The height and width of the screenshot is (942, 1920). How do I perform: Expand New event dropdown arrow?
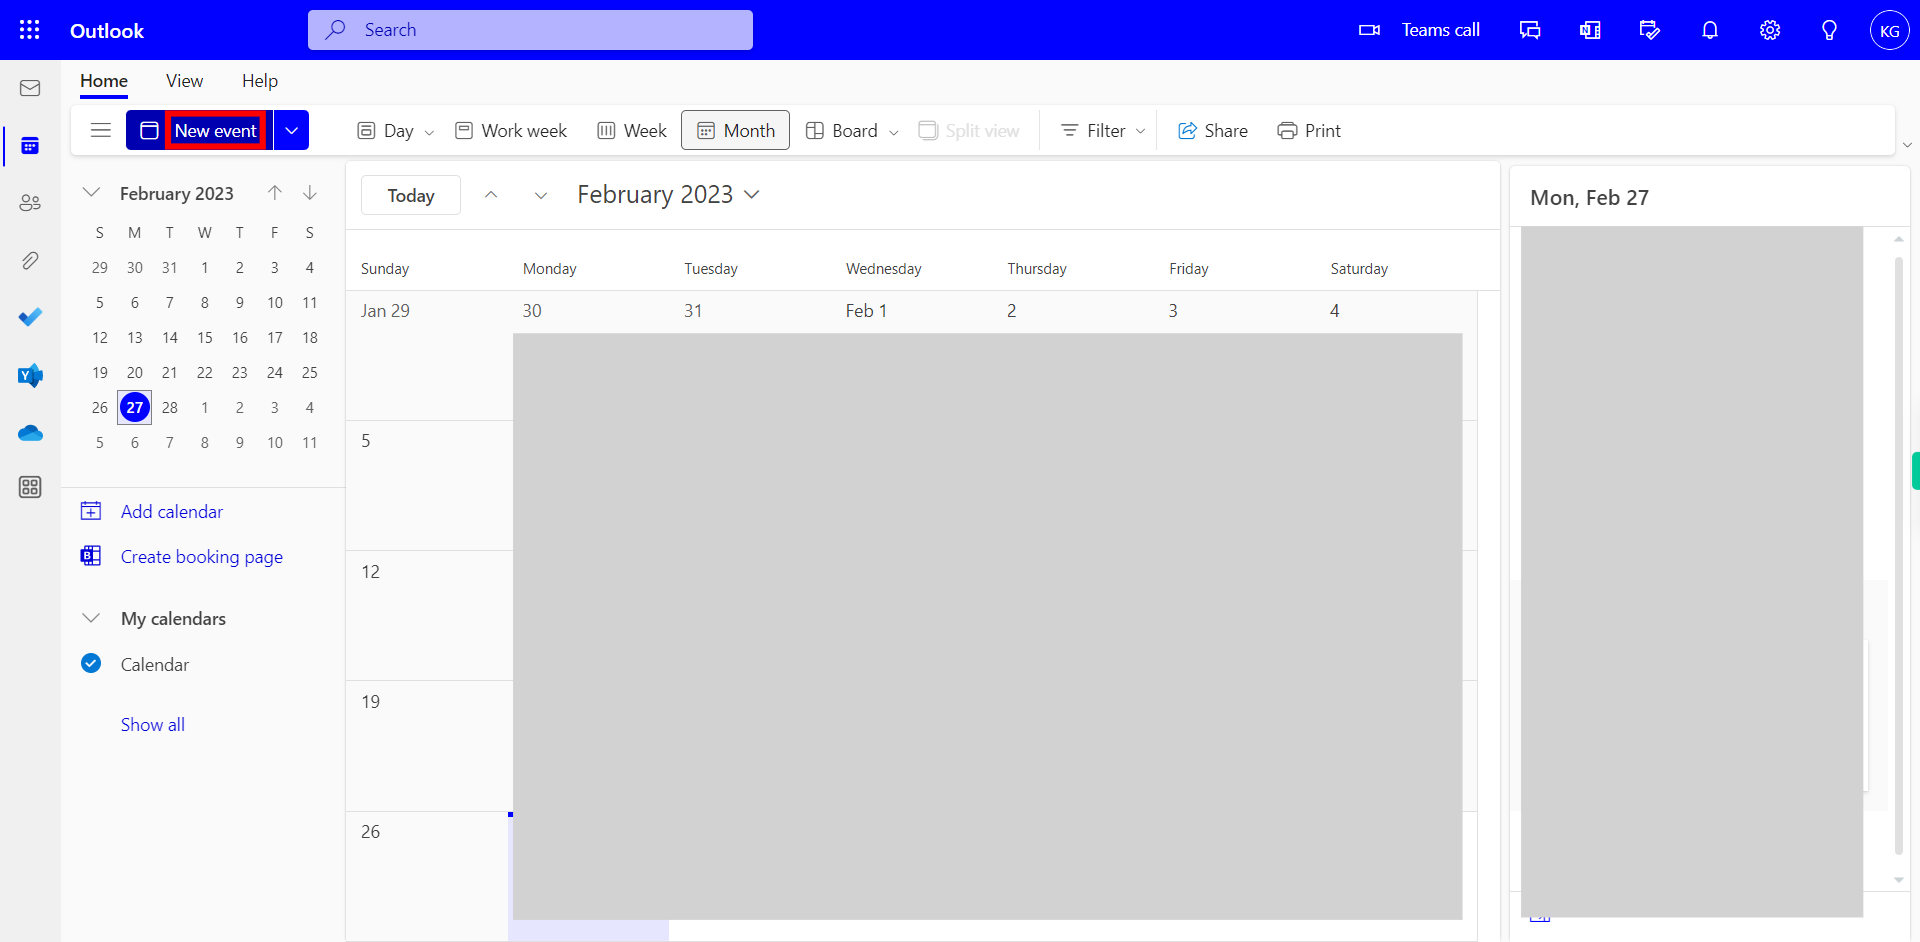[x=291, y=130]
